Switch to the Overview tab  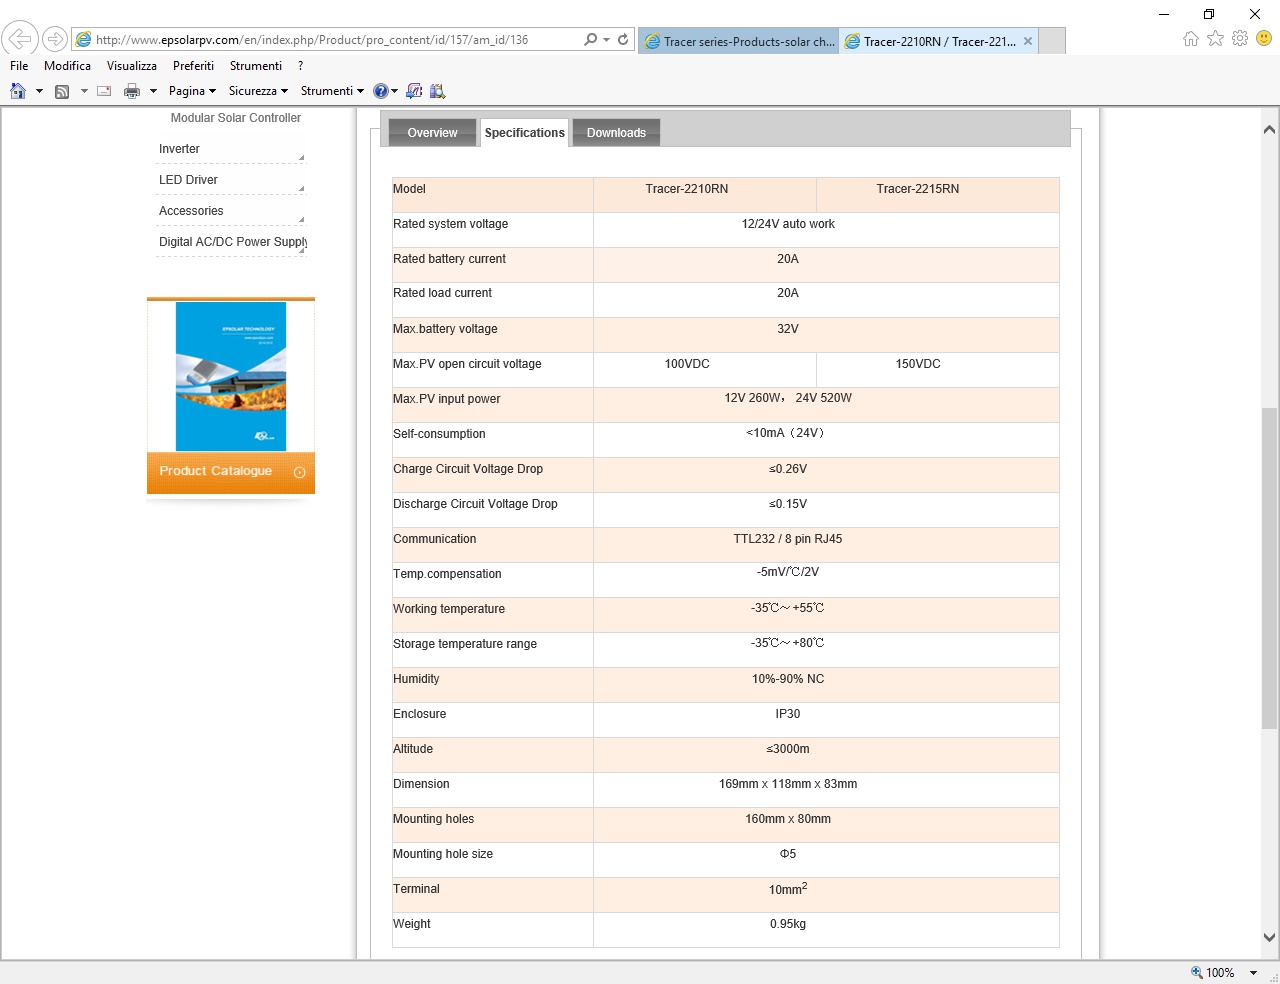[432, 133]
